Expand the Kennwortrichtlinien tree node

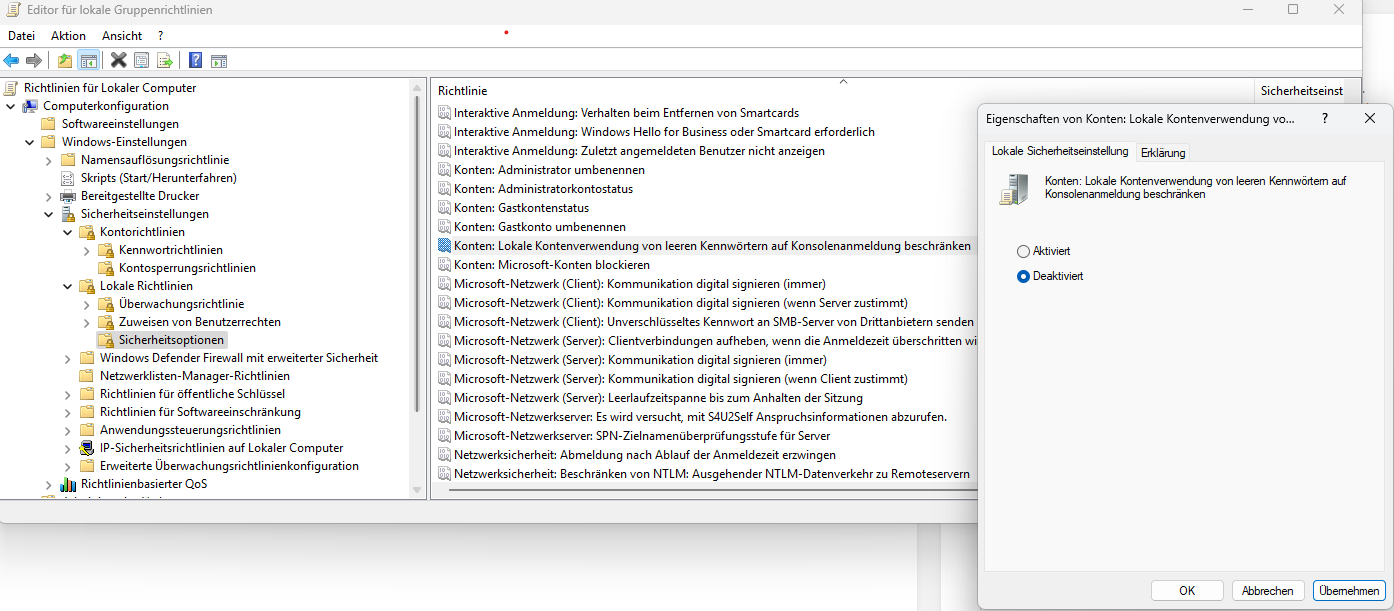[87, 250]
